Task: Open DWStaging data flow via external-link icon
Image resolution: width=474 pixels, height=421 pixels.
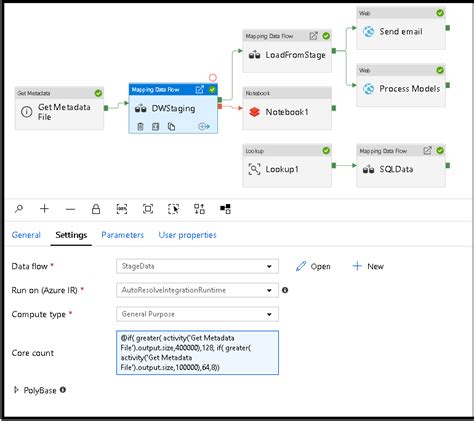Action: (199, 90)
